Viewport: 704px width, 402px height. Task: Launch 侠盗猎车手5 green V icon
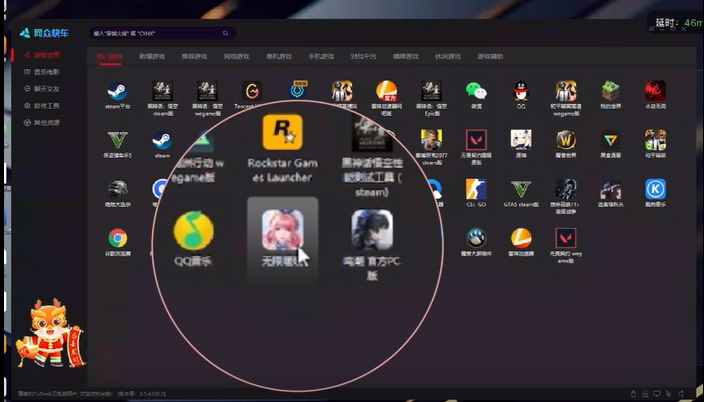(117, 140)
